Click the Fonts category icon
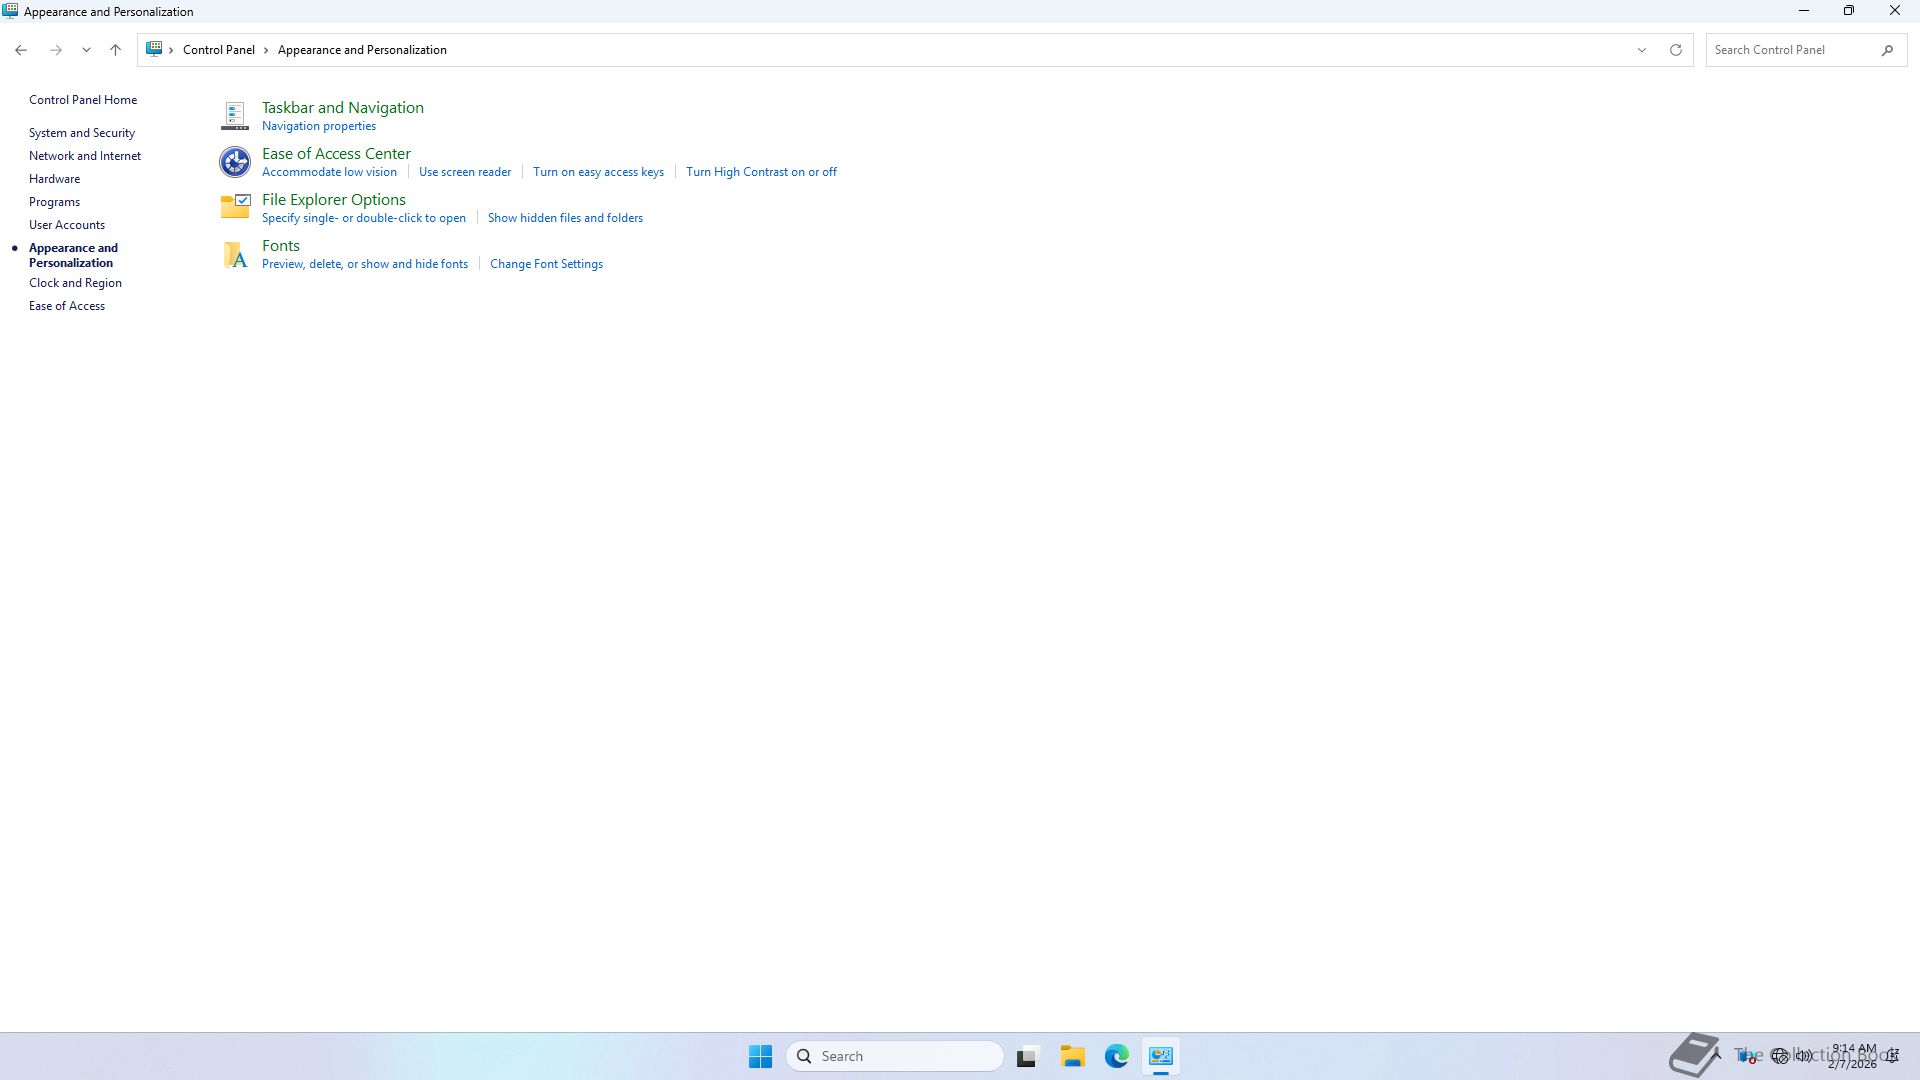The image size is (1920, 1080). [234, 254]
